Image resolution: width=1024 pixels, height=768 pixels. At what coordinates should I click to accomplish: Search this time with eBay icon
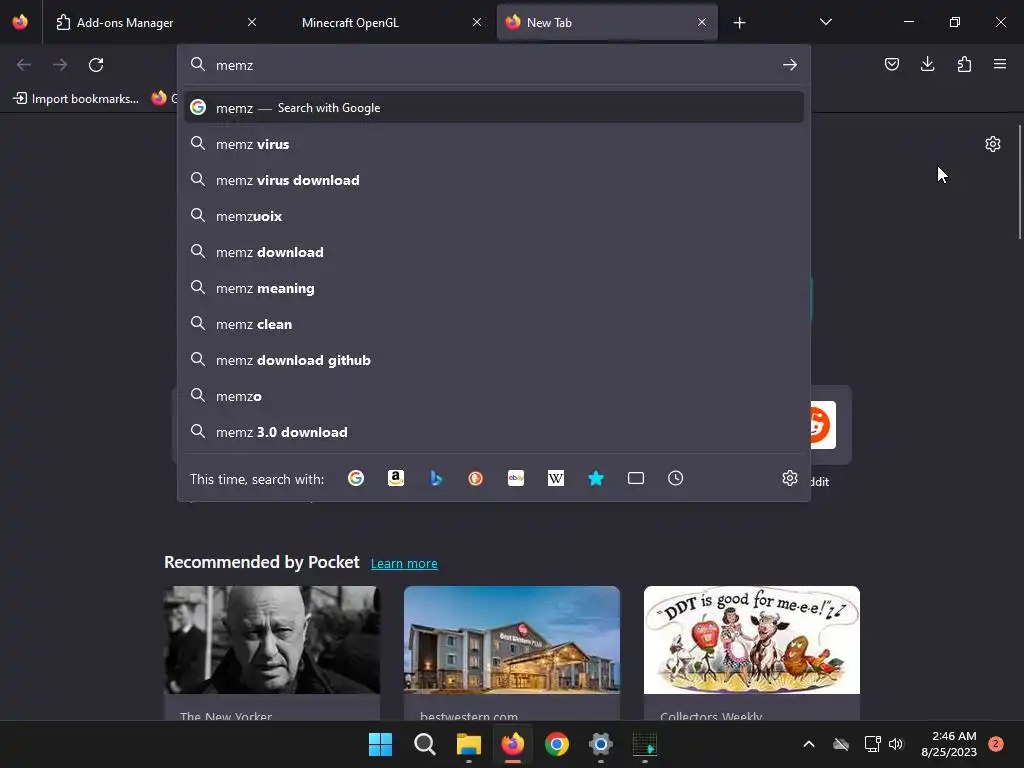coord(516,479)
